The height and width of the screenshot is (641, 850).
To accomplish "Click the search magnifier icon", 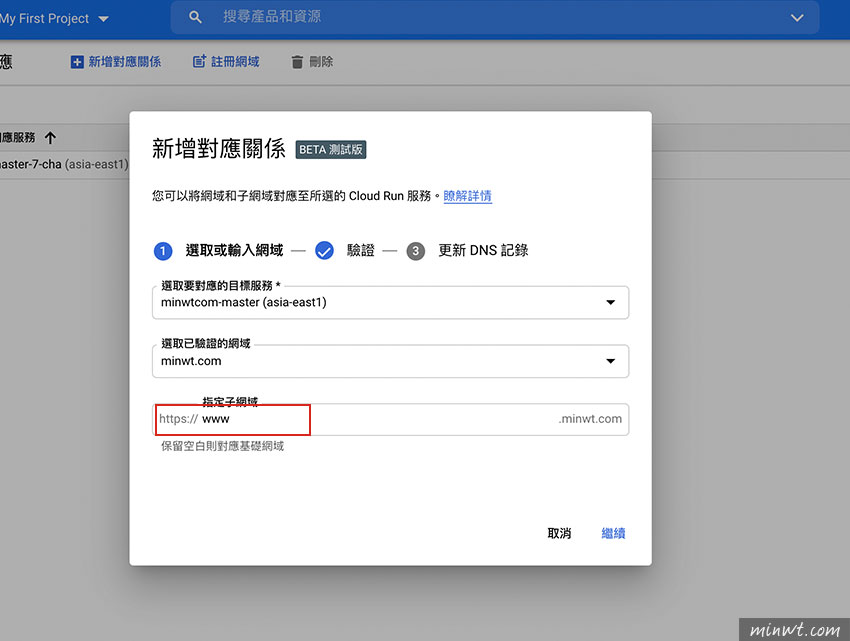I will pos(195,17).
